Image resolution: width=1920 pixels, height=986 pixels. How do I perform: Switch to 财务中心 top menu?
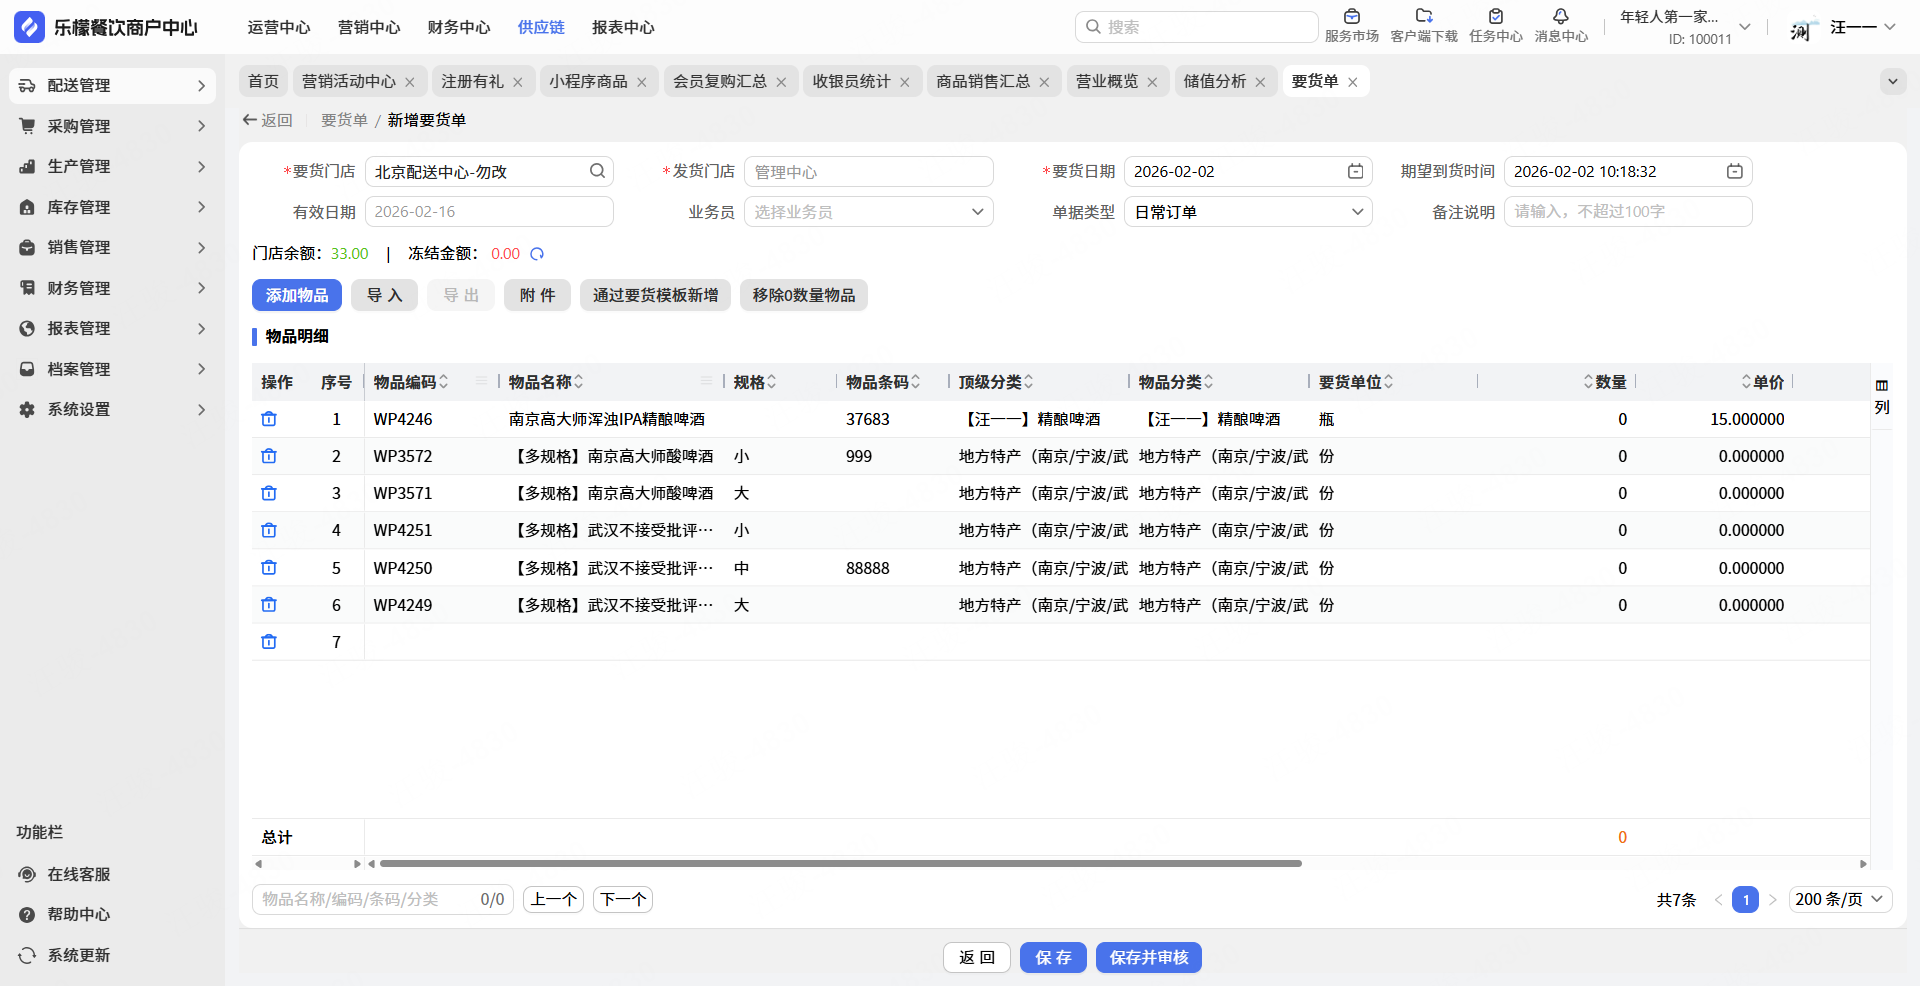(458, 27)
